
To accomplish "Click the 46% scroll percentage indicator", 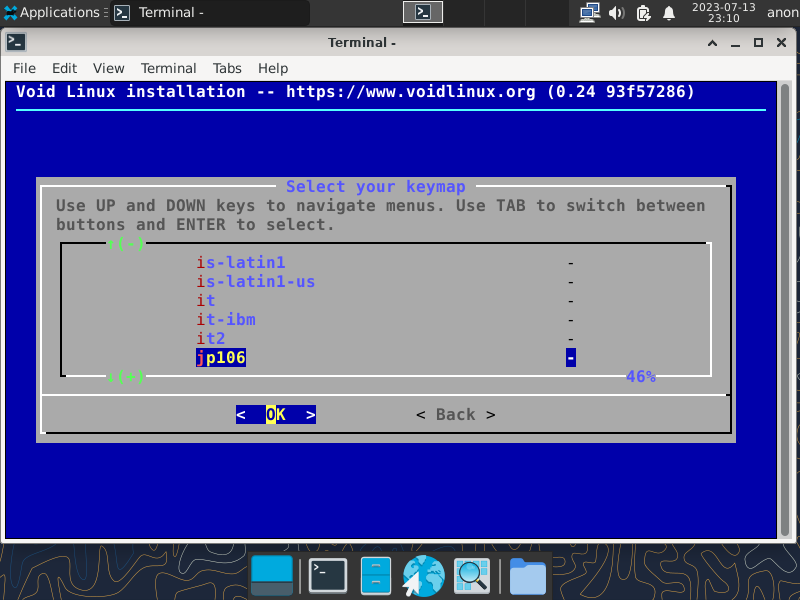I will pos(640,377).
